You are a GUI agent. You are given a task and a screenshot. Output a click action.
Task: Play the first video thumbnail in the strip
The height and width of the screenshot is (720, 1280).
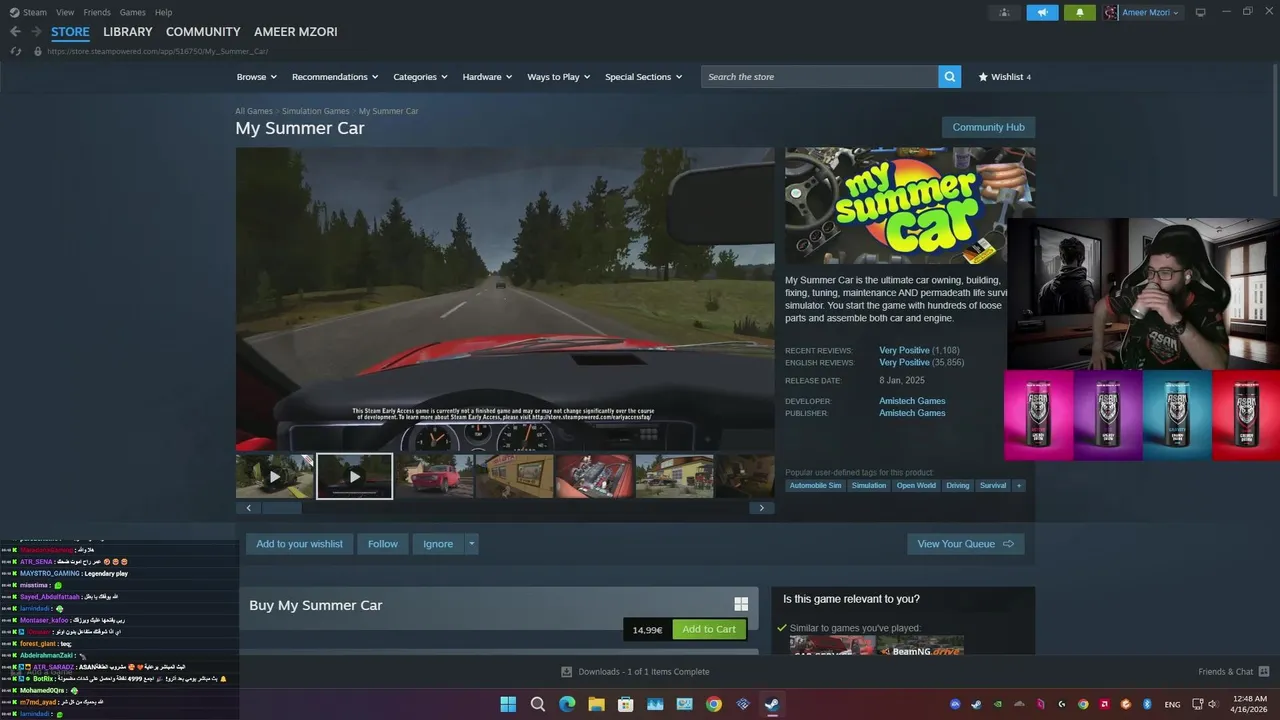(275, 476)
